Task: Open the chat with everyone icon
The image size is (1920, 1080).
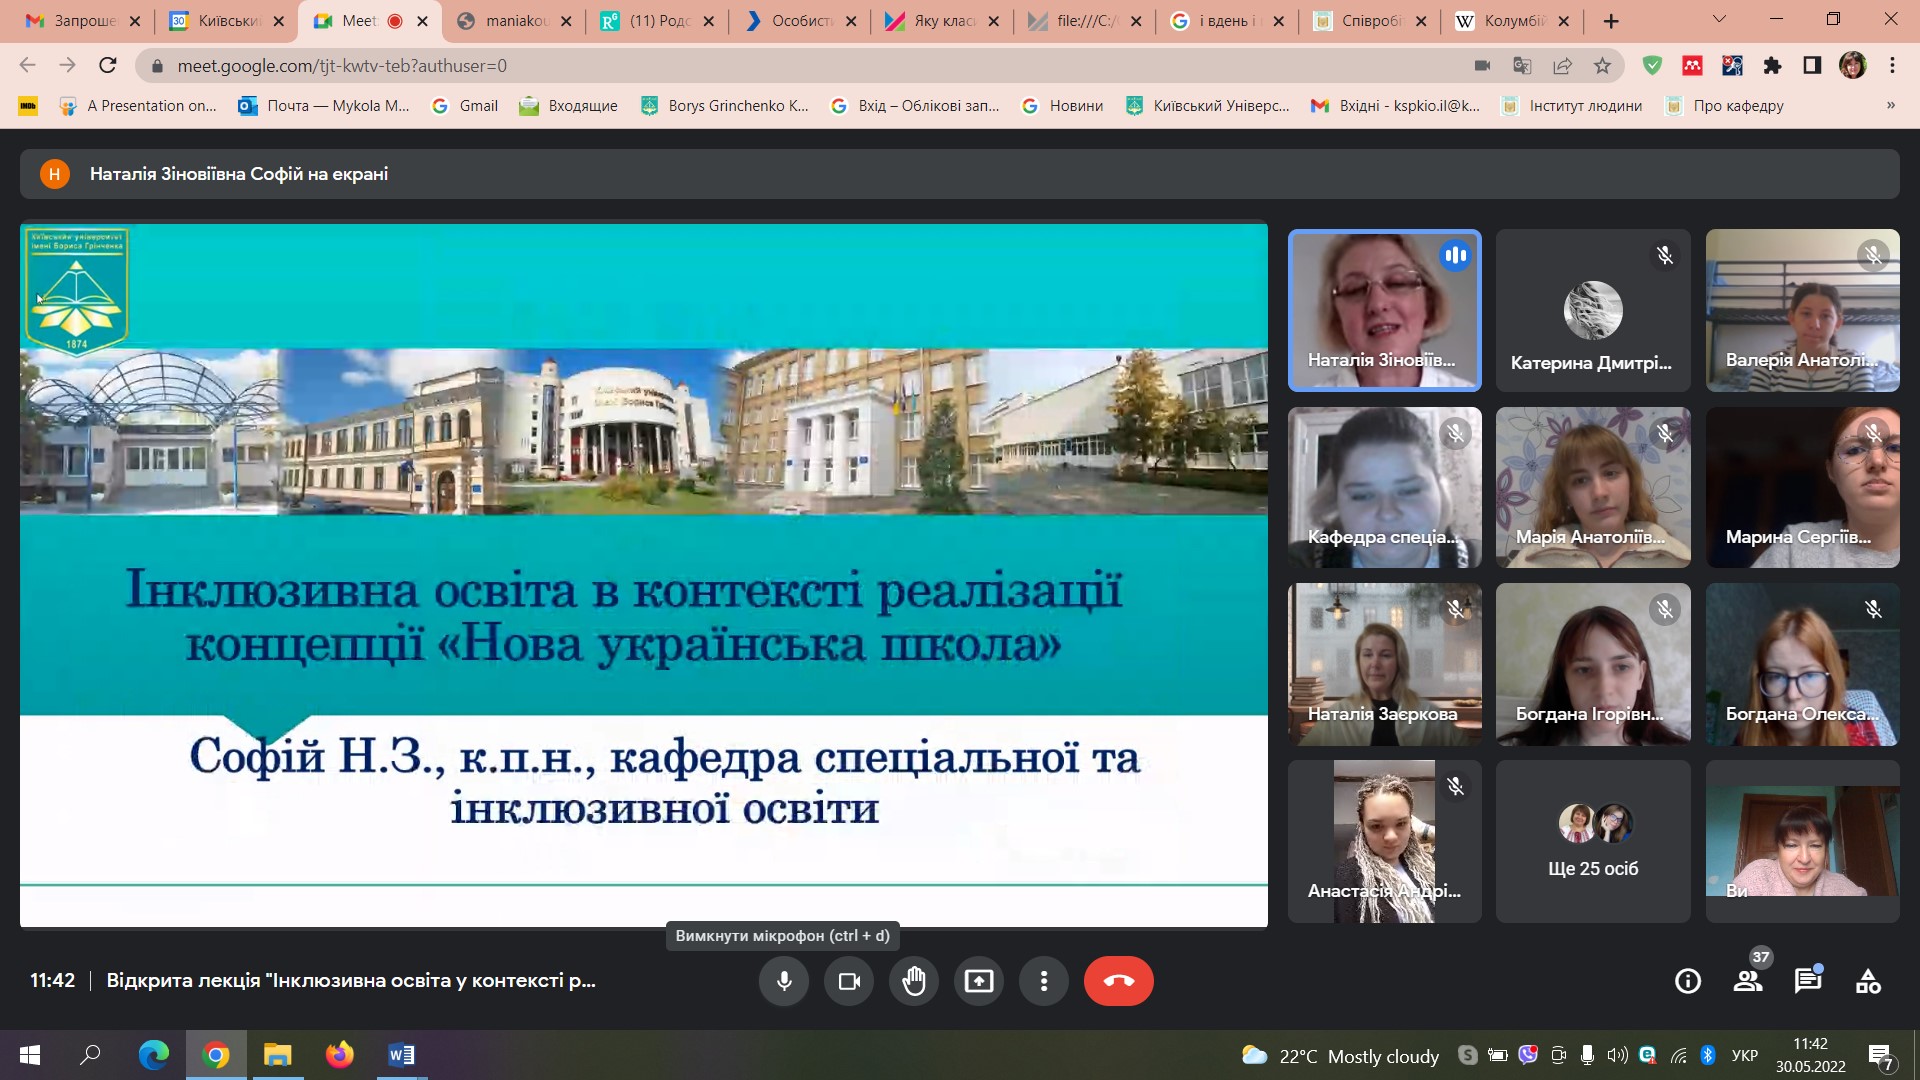Action: click(1807, 981)
